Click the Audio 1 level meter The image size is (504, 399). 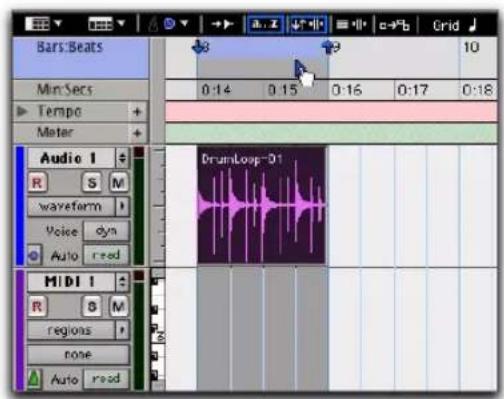(139, 206)
